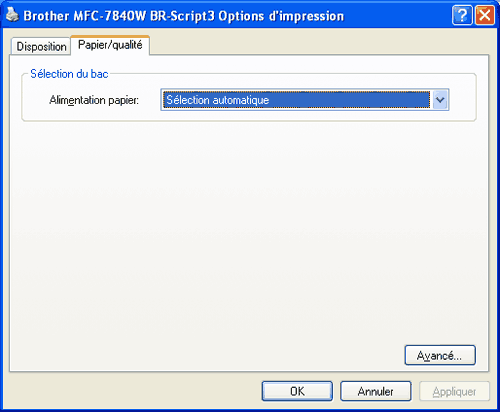Switch to the Disposition tab

click(x=41, y=46)
